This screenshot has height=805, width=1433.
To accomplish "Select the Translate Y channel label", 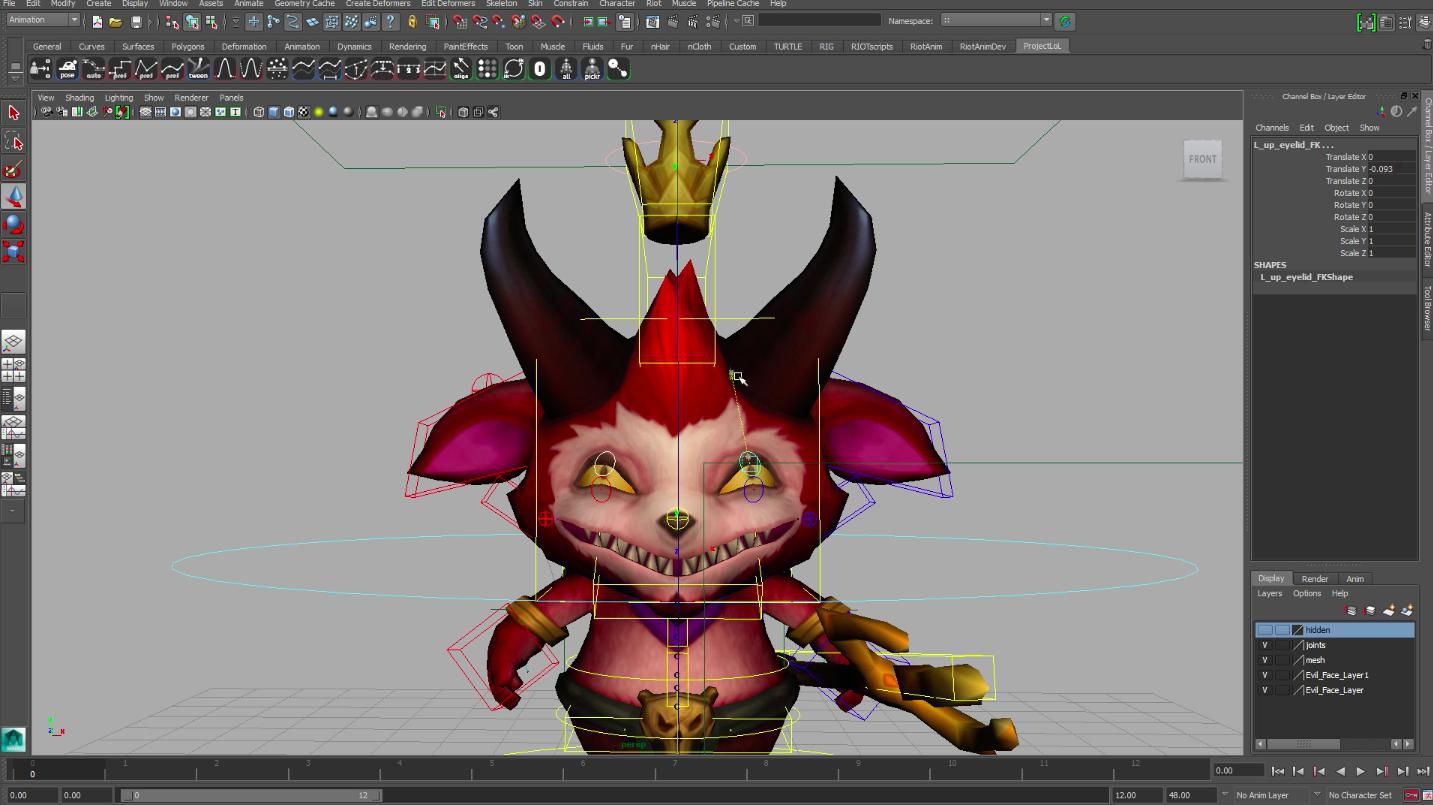I will pos(1345,169).
